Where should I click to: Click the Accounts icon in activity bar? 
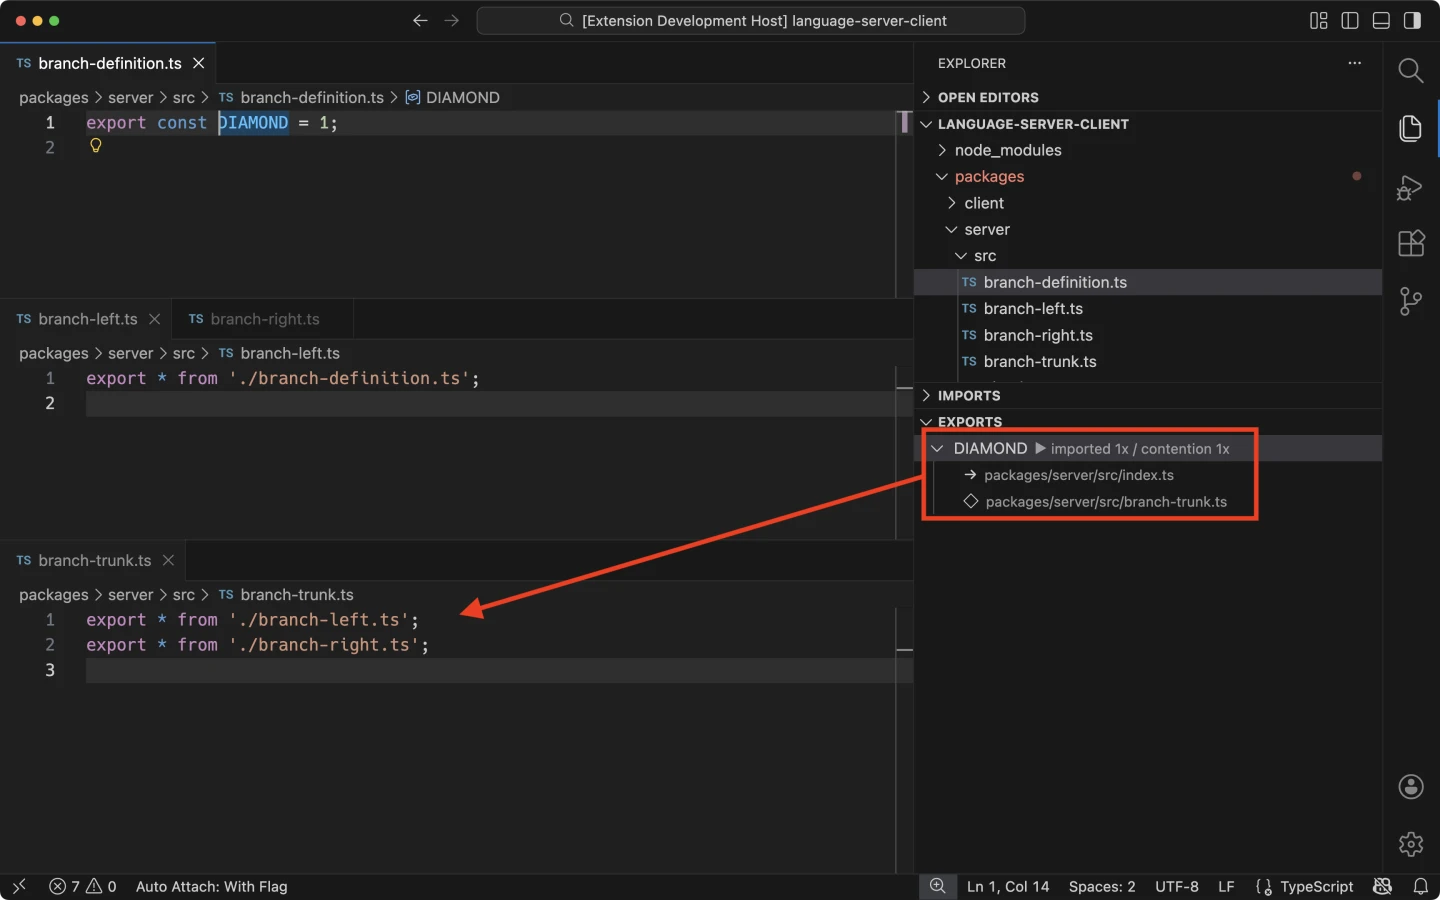(x=1410, y=787)
